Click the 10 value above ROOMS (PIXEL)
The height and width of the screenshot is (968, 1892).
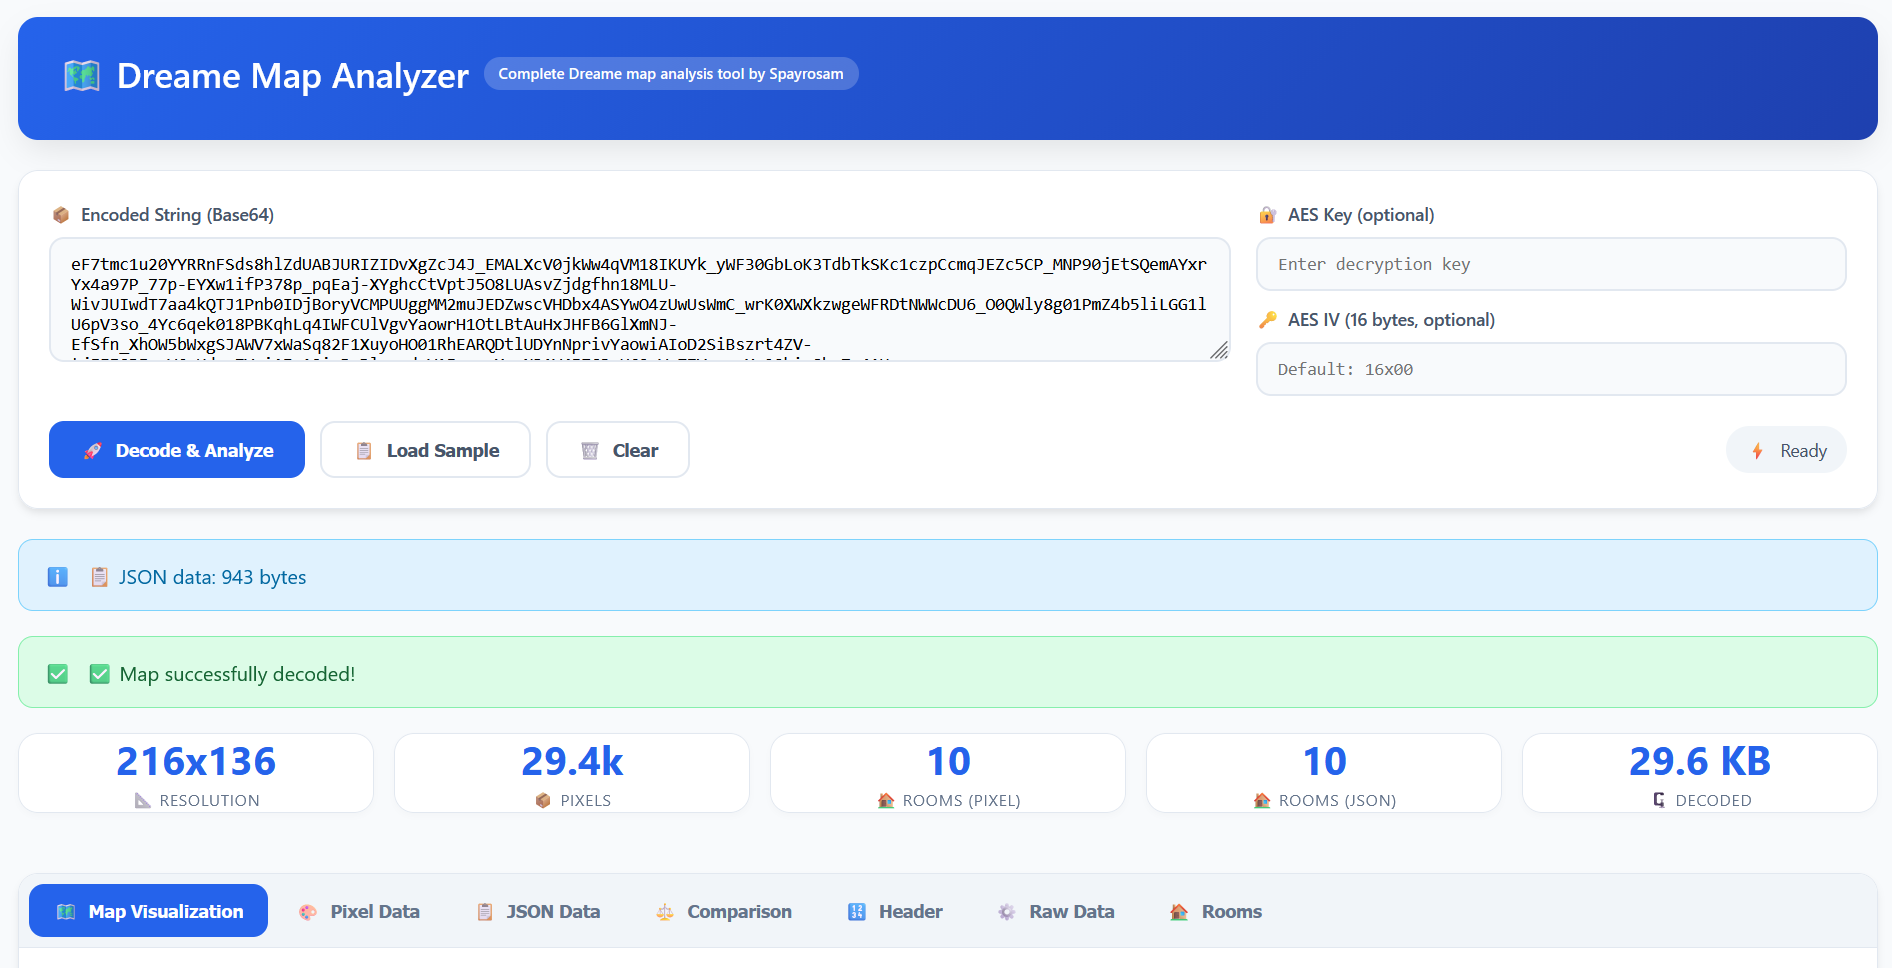[x=948, y=762]
